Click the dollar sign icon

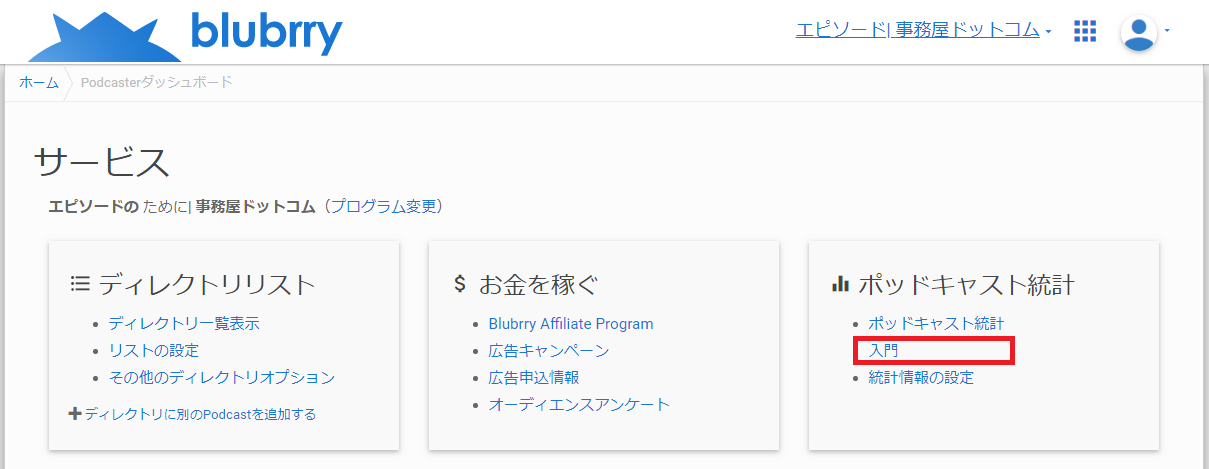coord(459,284)
